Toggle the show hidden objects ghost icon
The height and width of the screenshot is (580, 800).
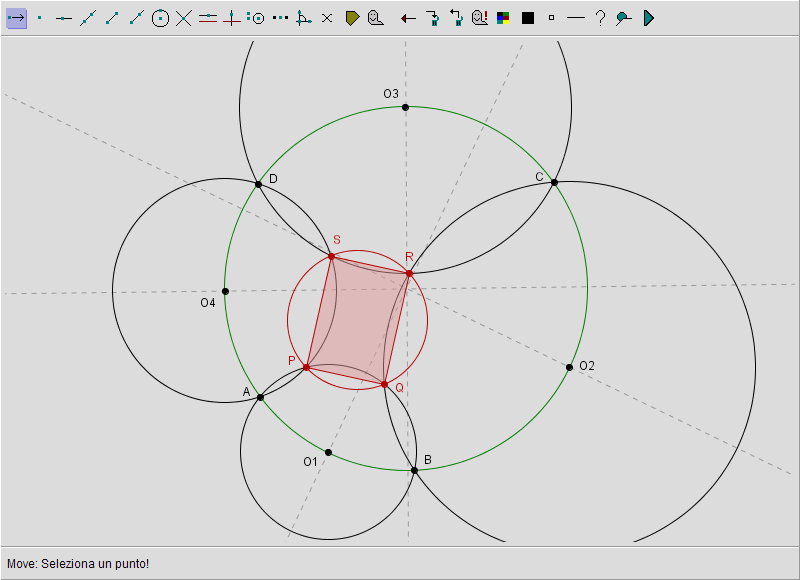(x=480, y=18)
